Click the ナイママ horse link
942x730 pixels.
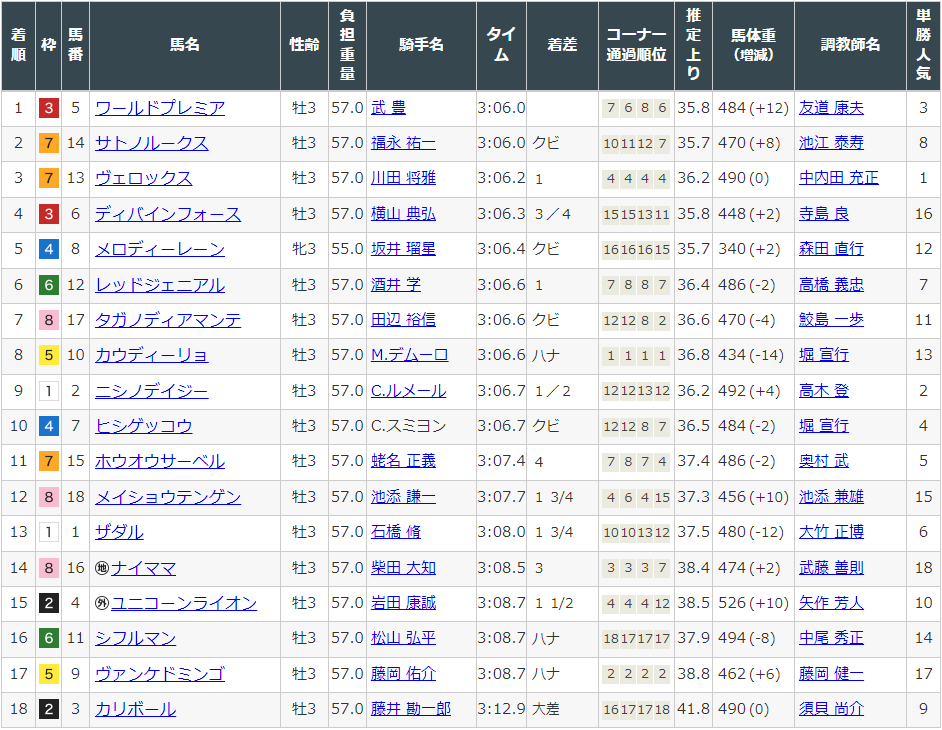(144, 568)
